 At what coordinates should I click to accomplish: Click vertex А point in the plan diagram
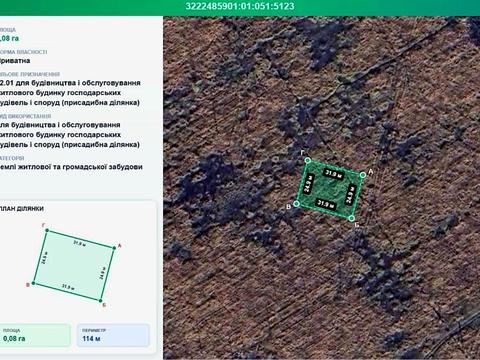pyautogui.click(x=115, y=247)
